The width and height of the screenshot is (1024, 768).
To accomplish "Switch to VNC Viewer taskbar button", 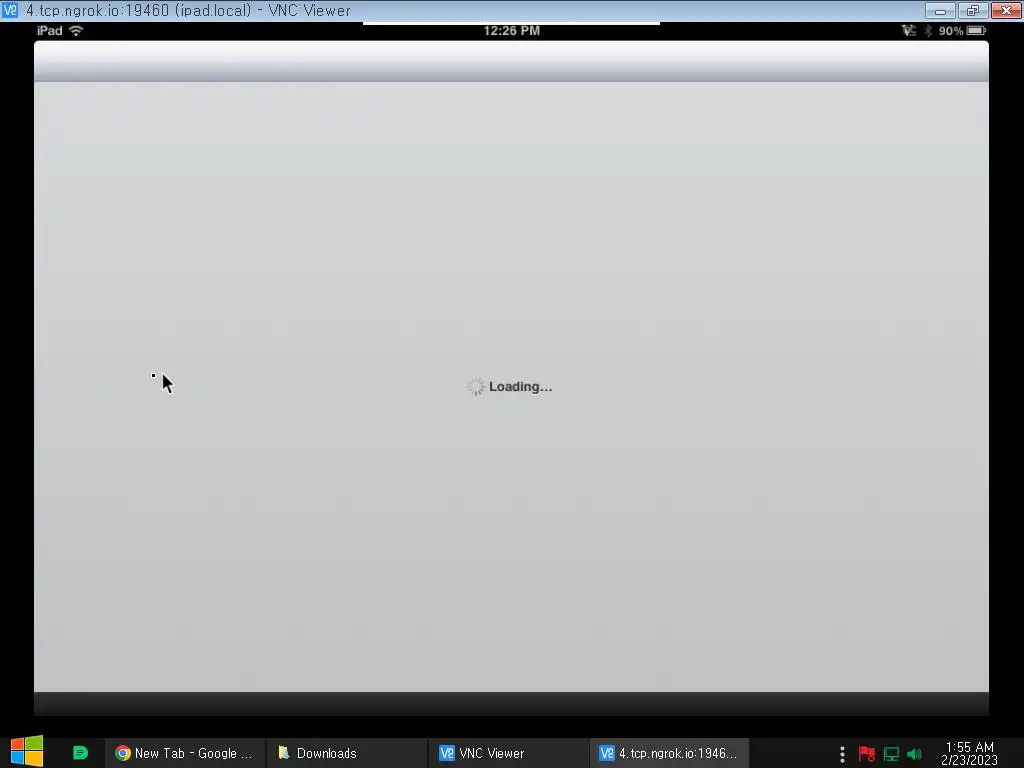I will pyautogui.click(x=508, y=753).
